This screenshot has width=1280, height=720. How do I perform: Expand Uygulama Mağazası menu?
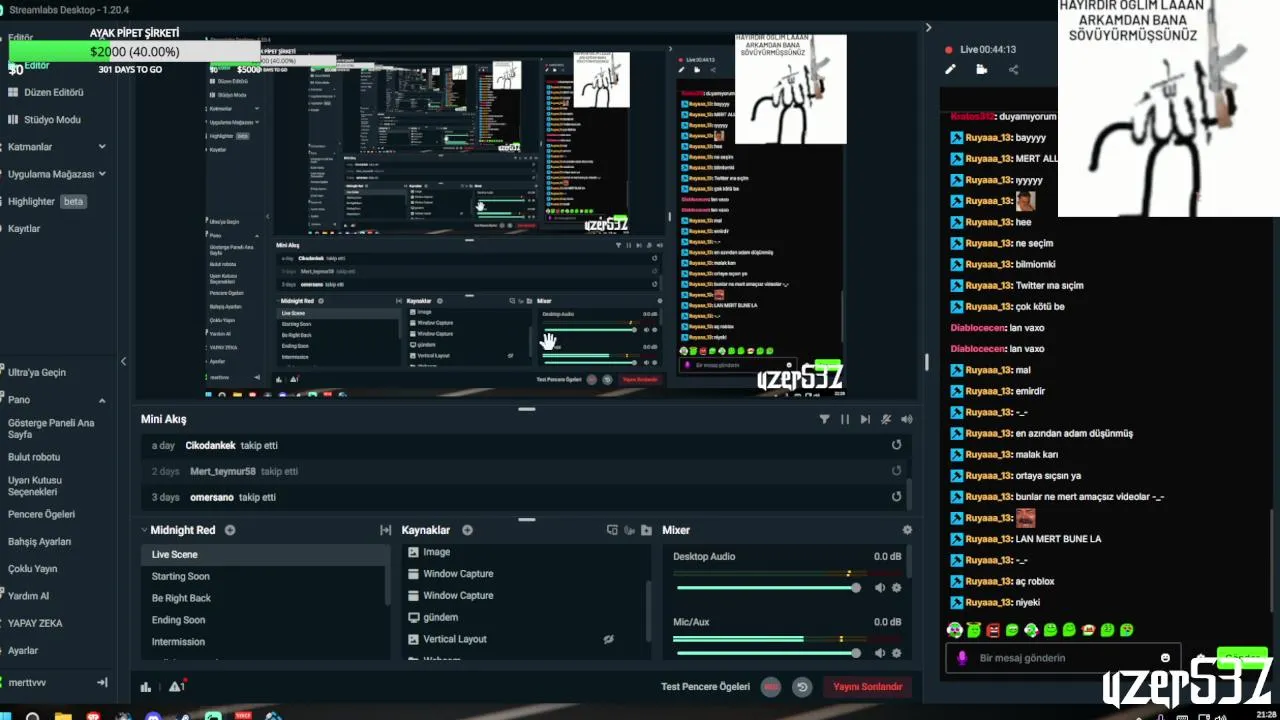[102, 174]
